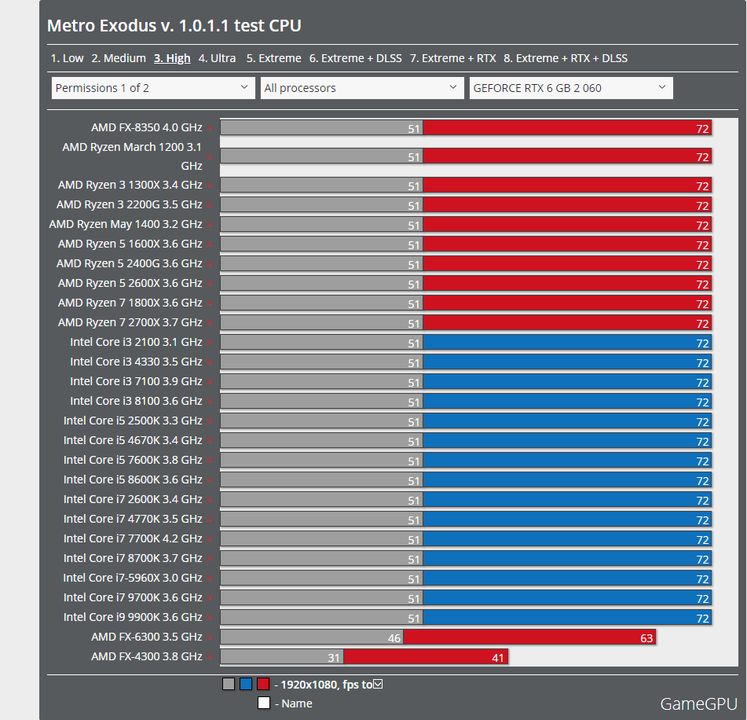This screenshot has width=747, height=720.
Task: Toggle the 1920x1080 fps legend checkbox
Action: (x=378, y=684)
